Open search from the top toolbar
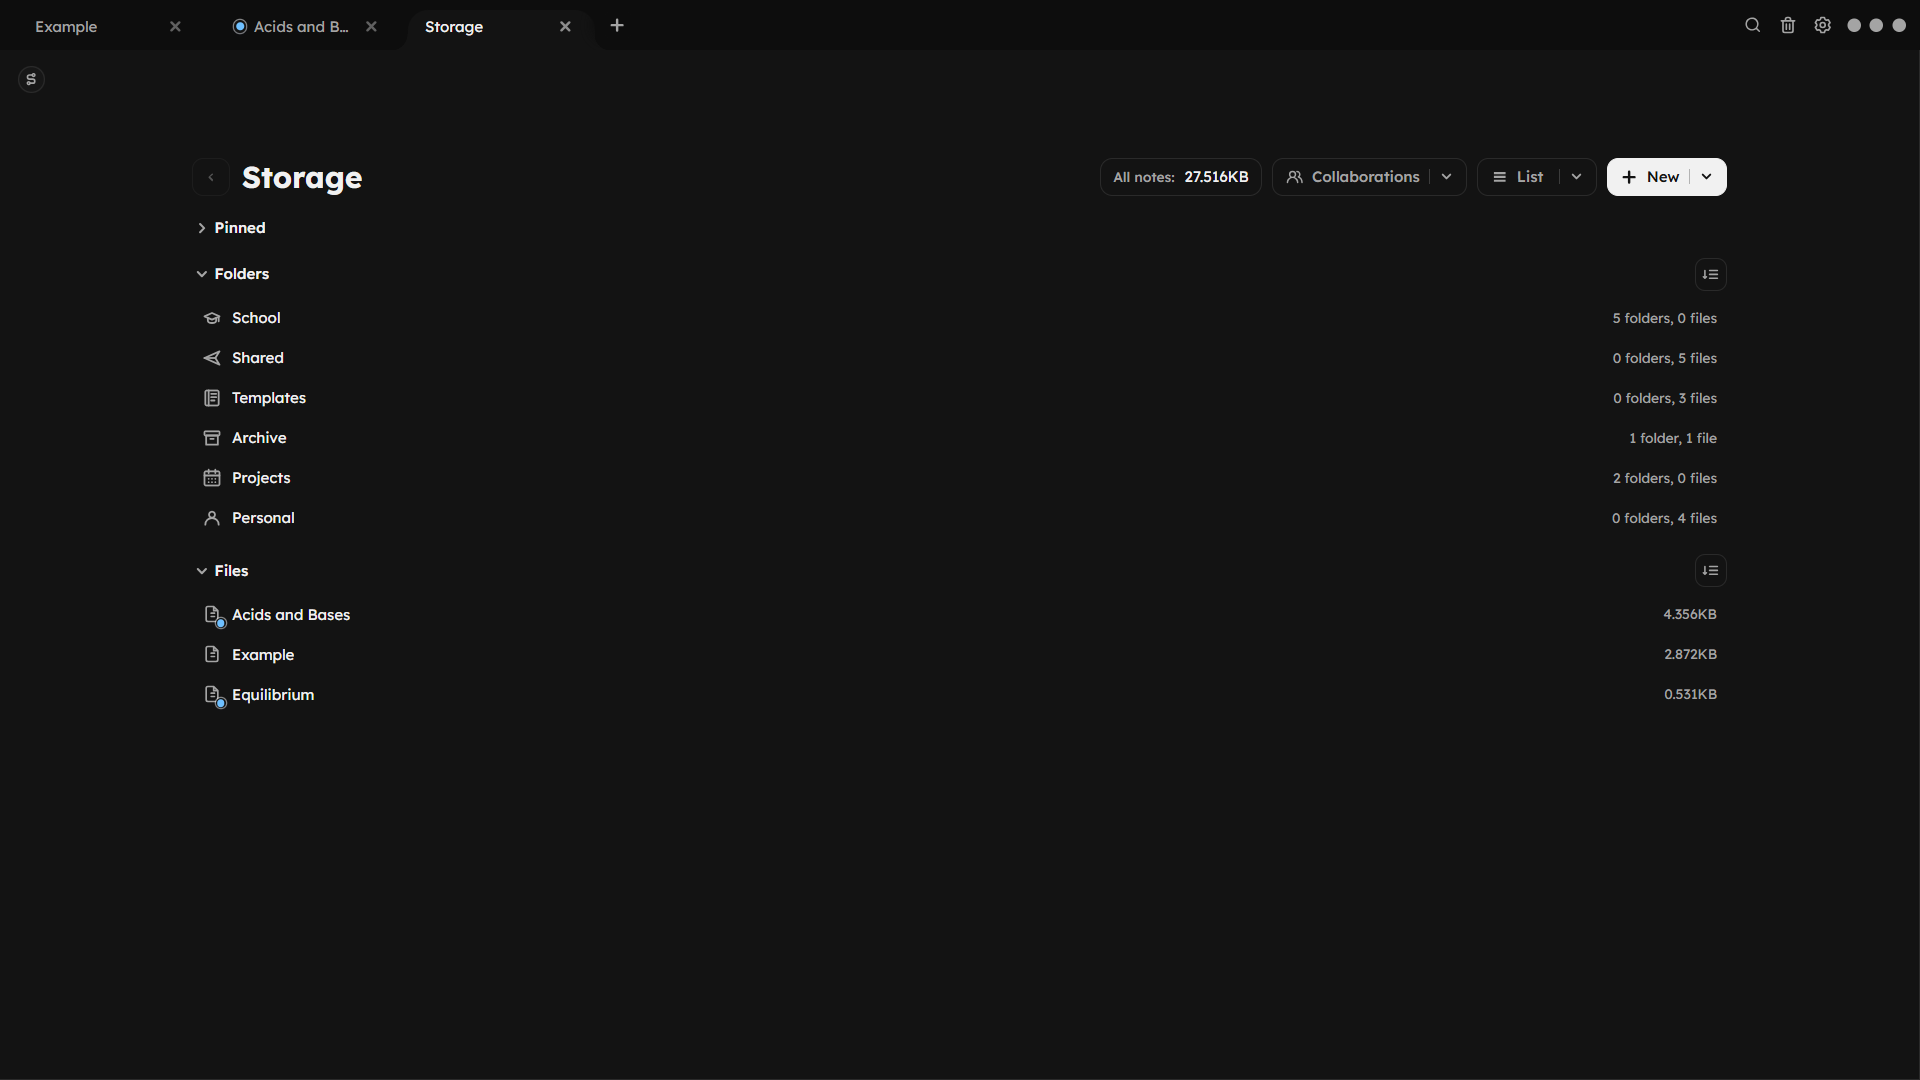This screenshot has height=1080, width=1920. [1752, 25]
